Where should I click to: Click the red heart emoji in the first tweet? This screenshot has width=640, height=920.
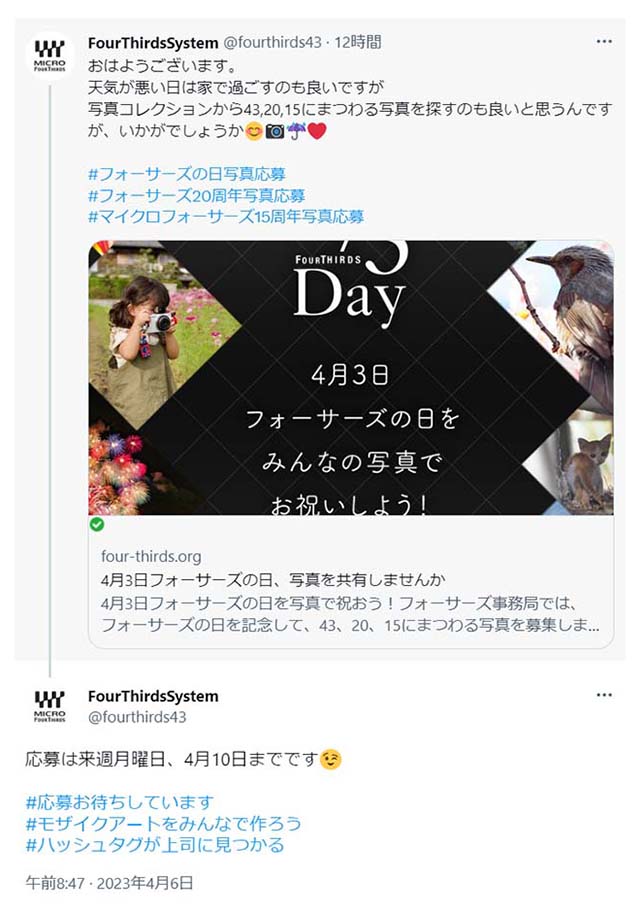click(317, 130)
